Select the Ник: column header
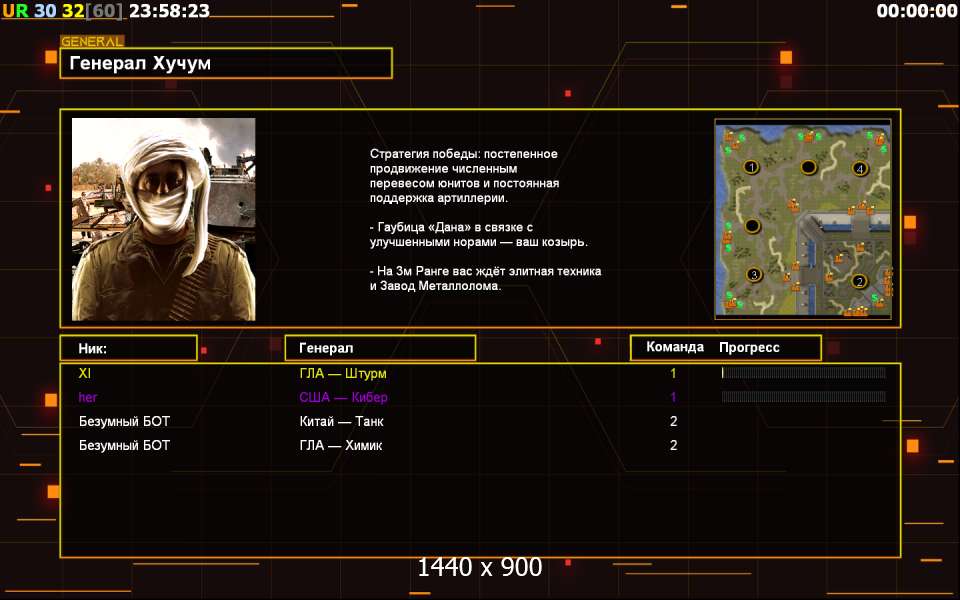The height and width of the screenshot is (600, 960). (x=127, y=348)
